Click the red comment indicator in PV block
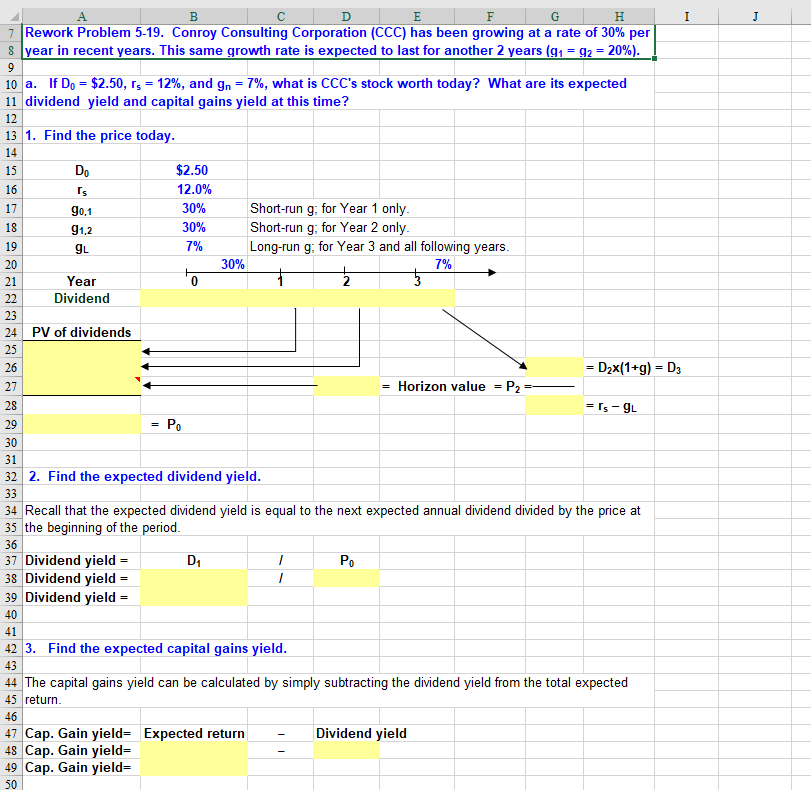This screenshot has height=790, width=811. (138, 380)
